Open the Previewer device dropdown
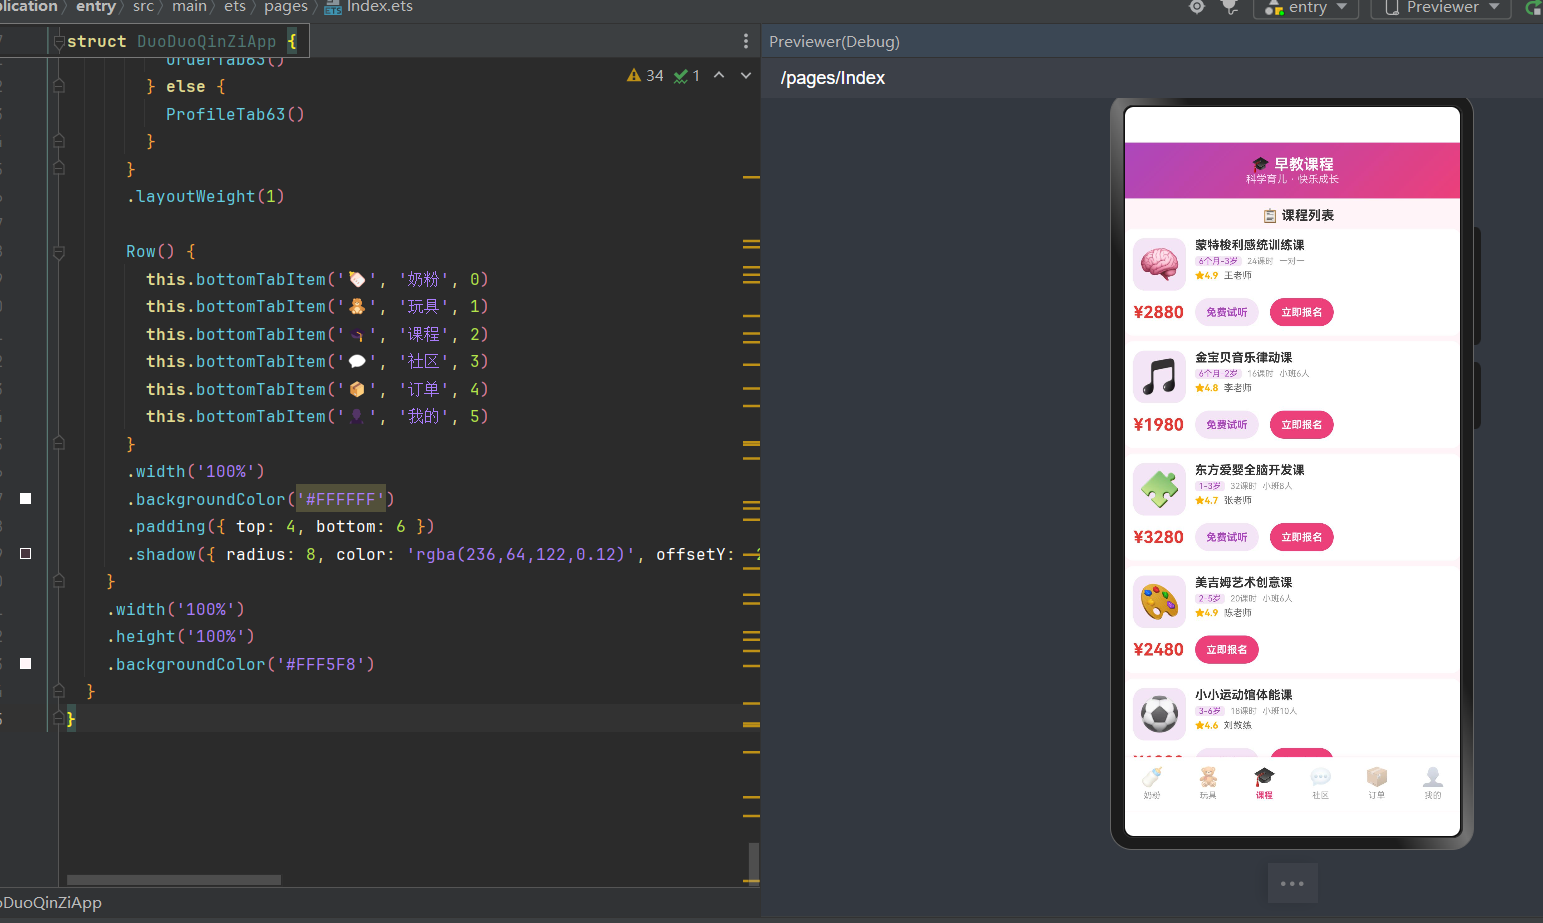The height and width of the screenshot is (923, 1543). [x=1442, y=7]
